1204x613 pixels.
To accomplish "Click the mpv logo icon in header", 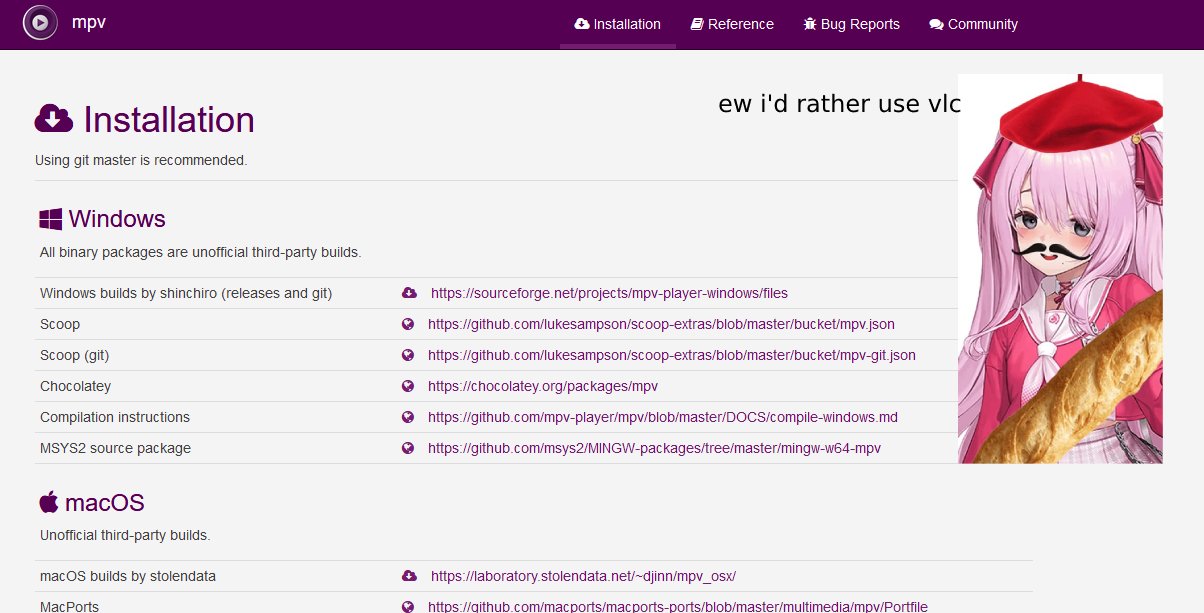I will 40,22.
